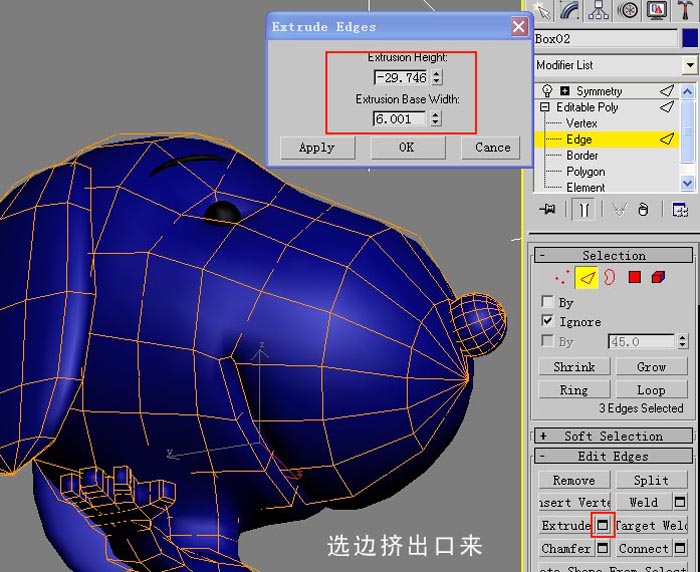
Task: Collapse the Editable Poly tree node
Action: (x=544, y=107)
